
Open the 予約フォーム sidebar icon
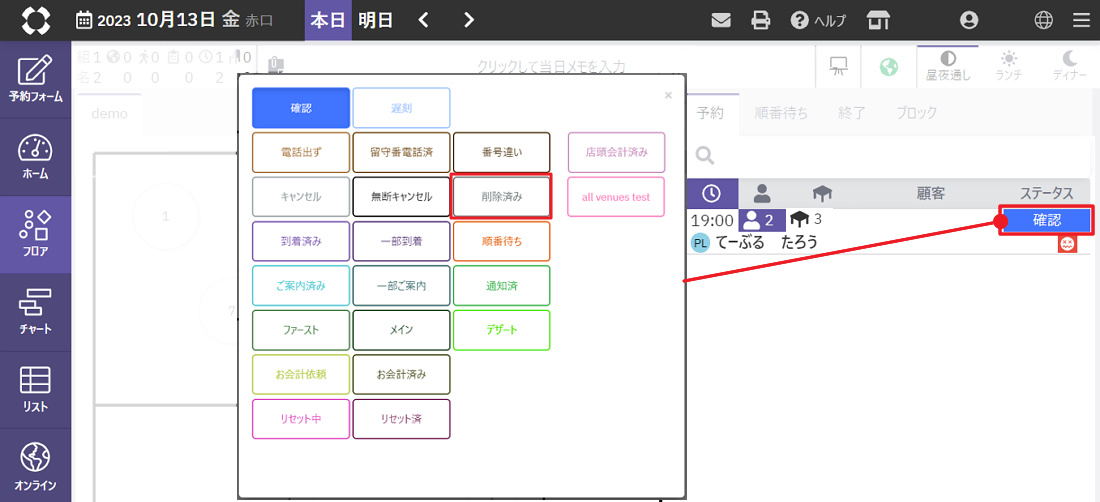tap(35, 79)
